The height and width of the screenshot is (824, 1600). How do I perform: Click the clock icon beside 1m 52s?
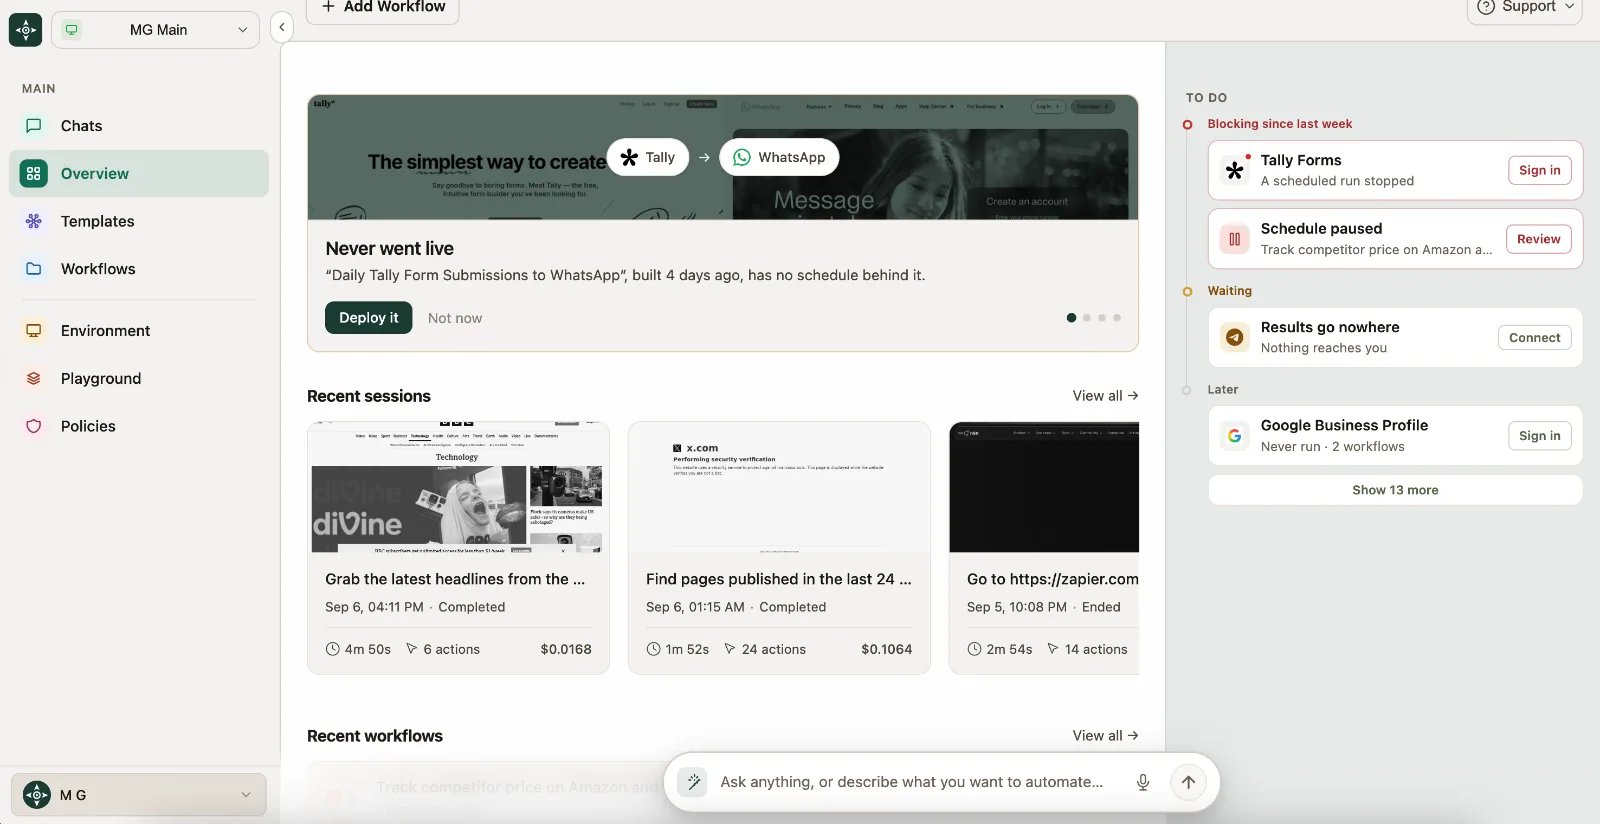(x=654, y=649)
